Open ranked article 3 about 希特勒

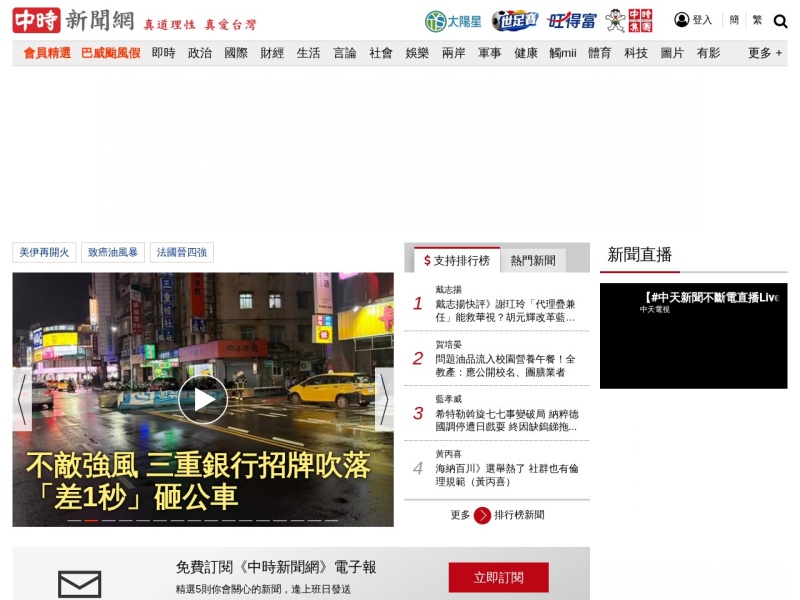click(x=506, y=420)
